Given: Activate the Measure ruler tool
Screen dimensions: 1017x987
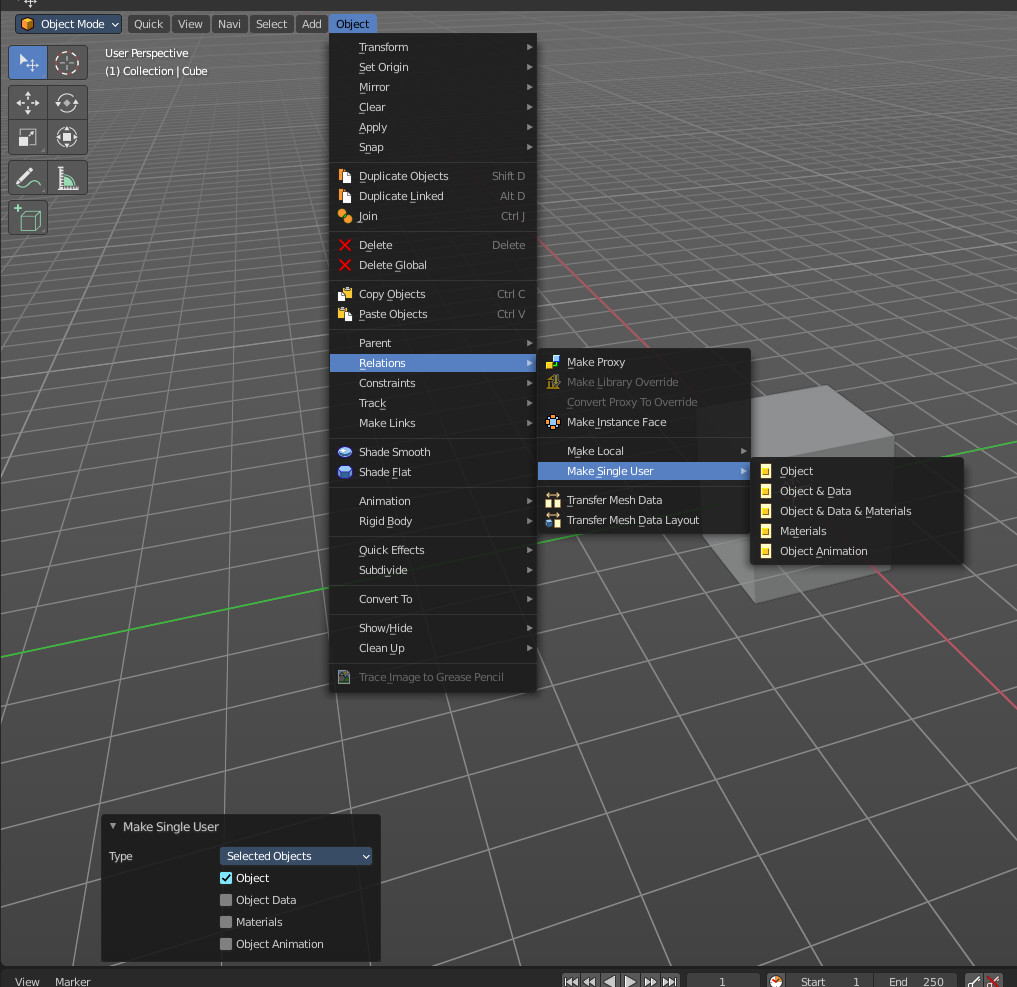Looking at the screenshot, I should click(x=67, y=178).
